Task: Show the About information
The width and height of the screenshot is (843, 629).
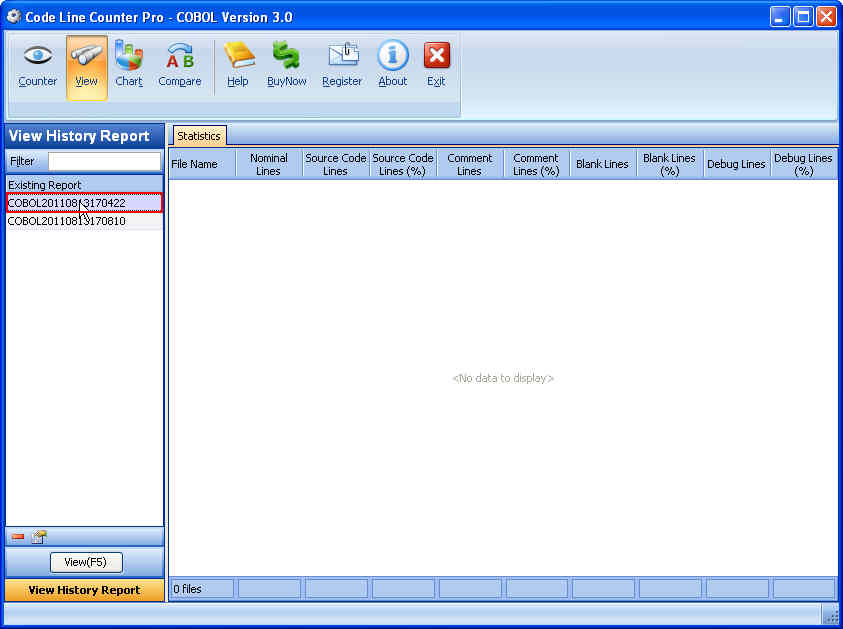Action: pos(393,65)
